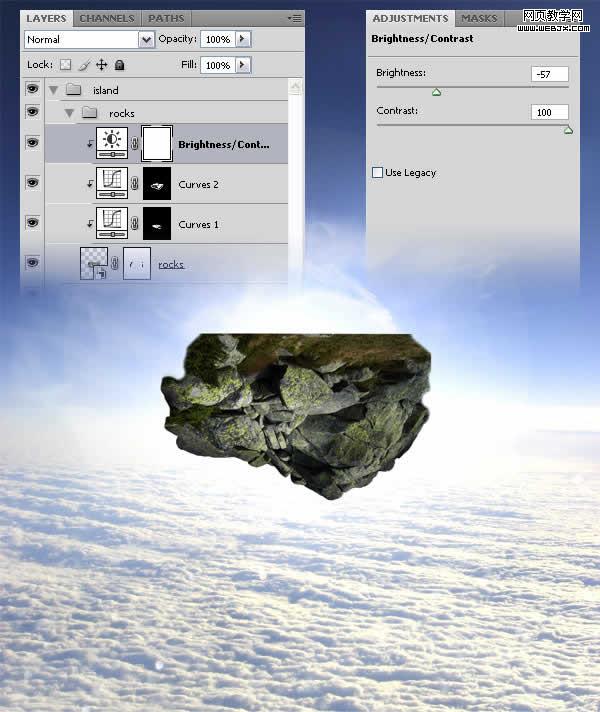Hide the rocks group

click(32, 111)
